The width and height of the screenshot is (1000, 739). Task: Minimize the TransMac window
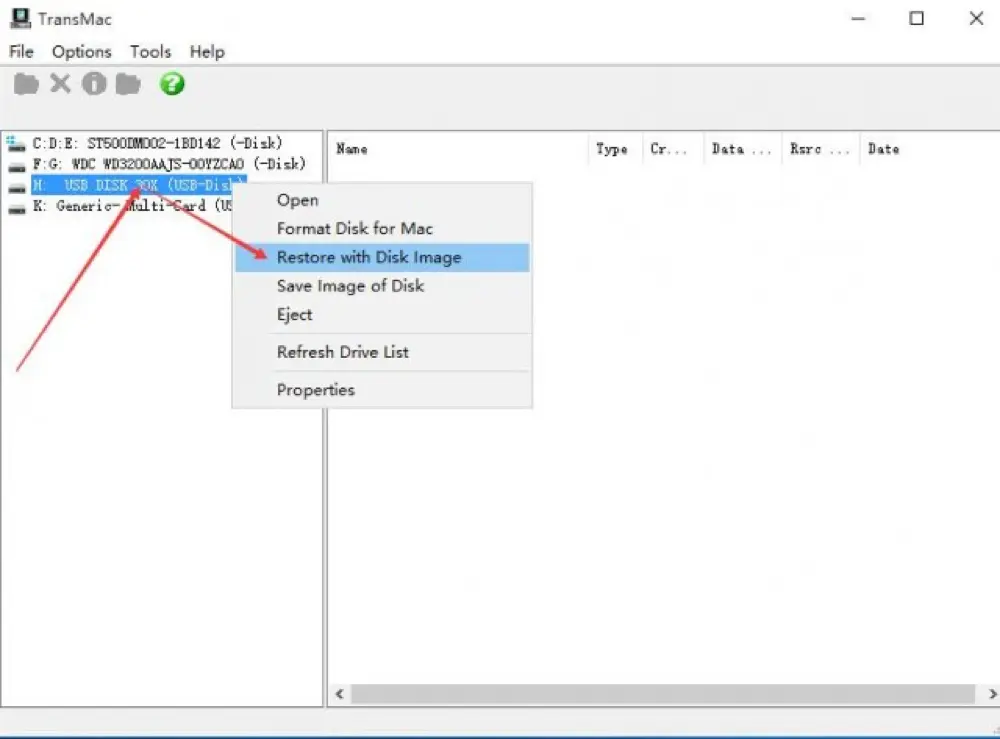coord(858,18)
